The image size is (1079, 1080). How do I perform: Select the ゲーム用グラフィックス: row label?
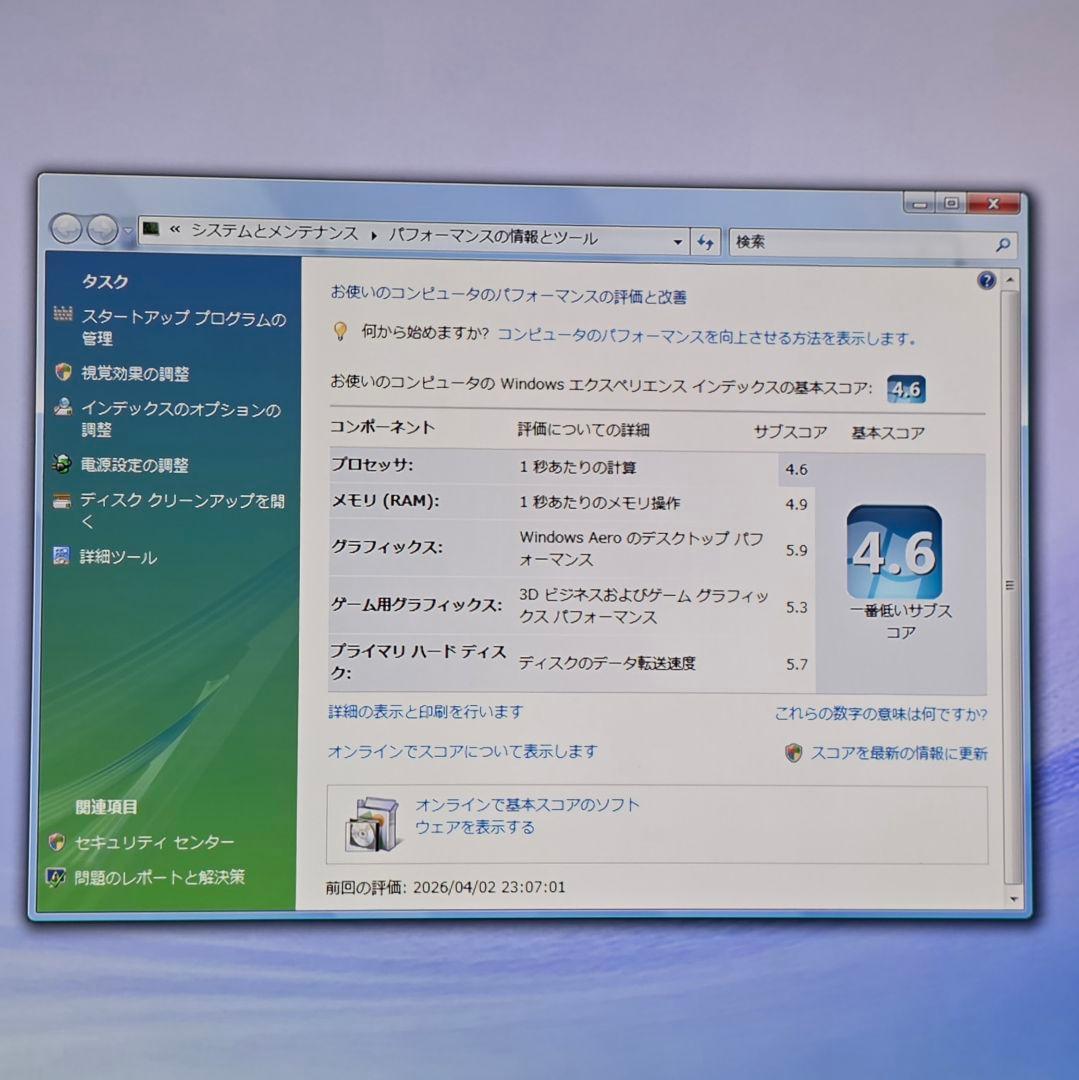click(x=417, y=604)
